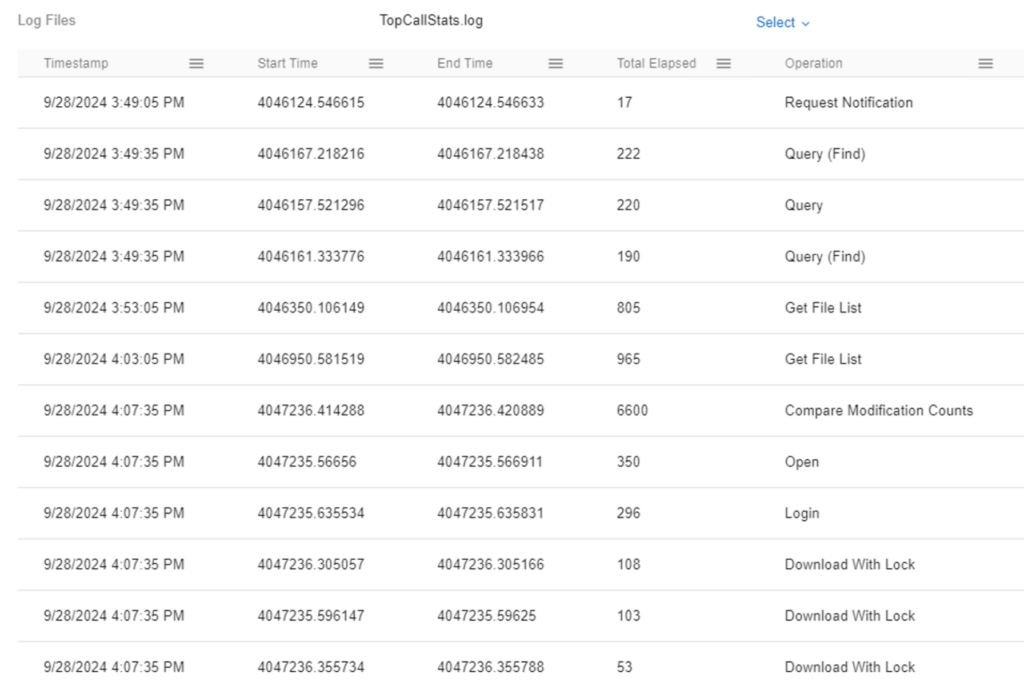Click start time 4047236.305057

(x=311, y=565)
